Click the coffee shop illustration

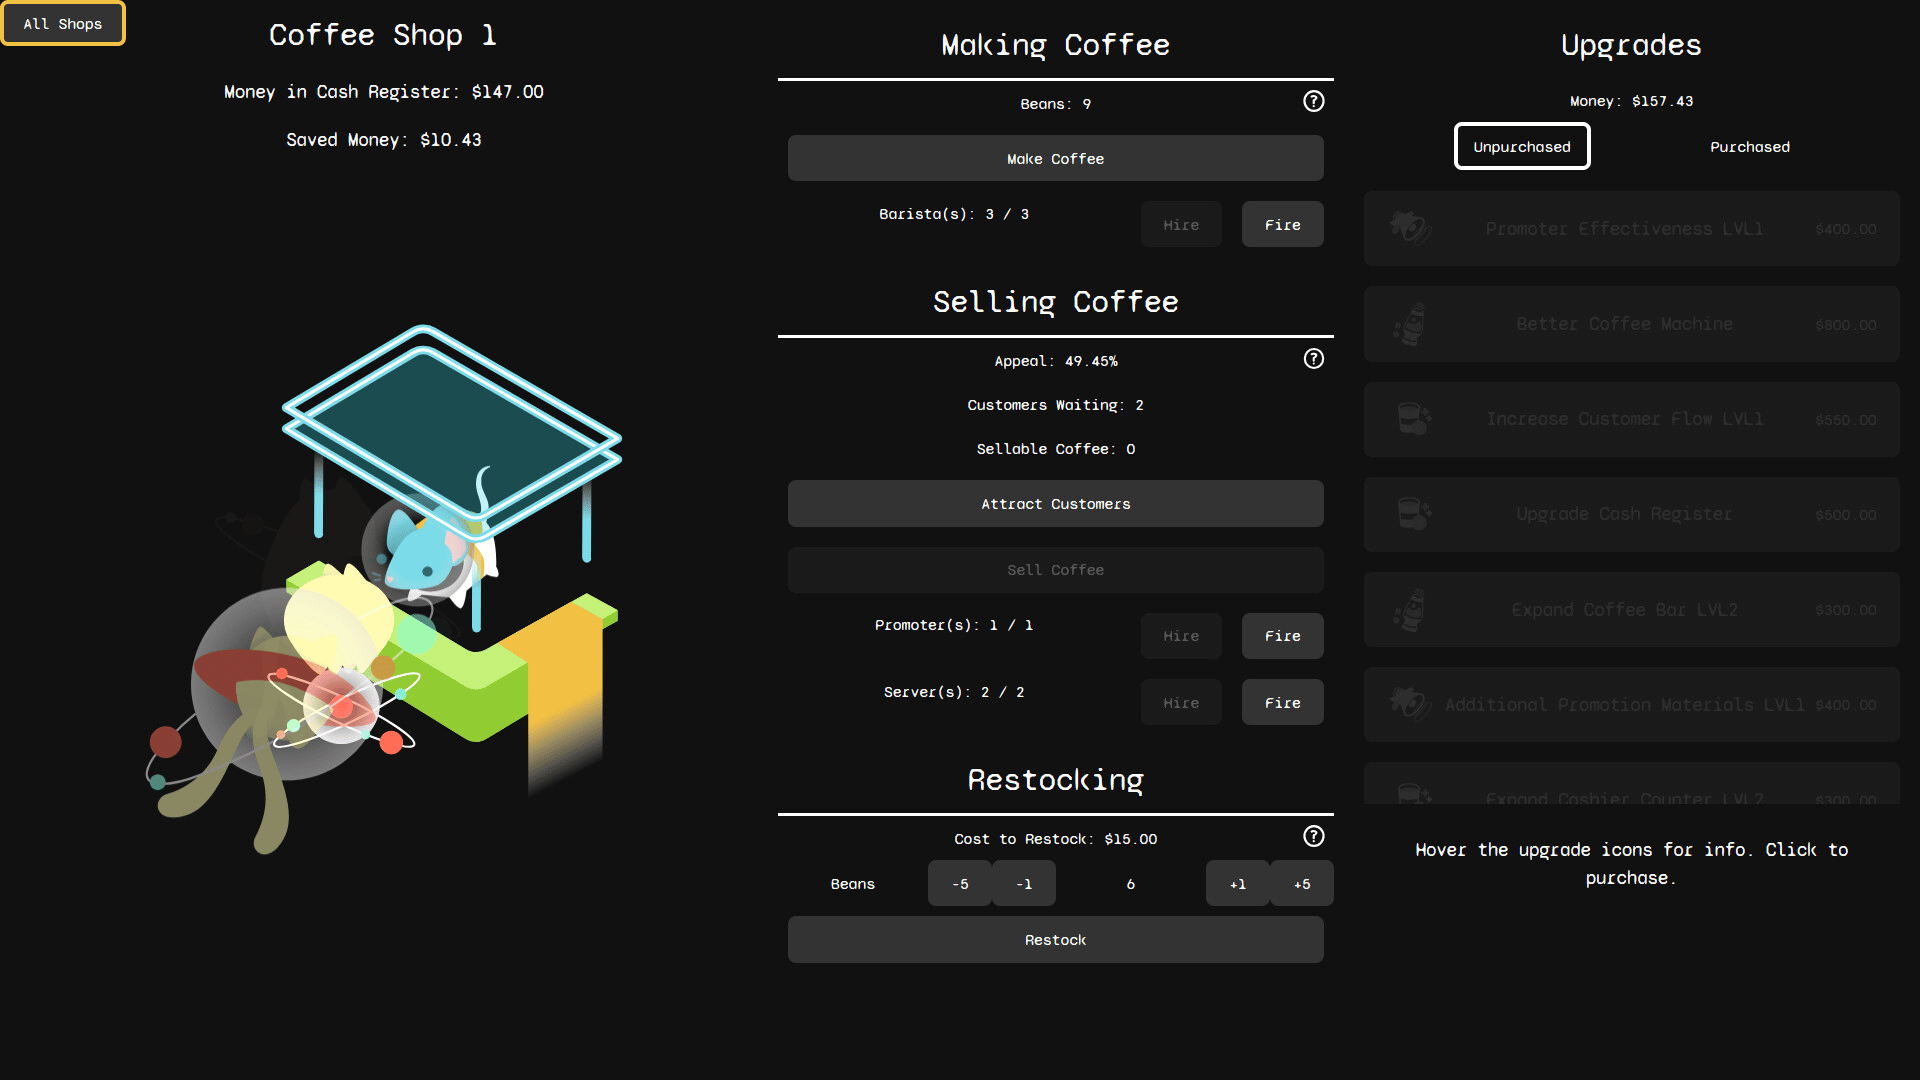pyautogui.click(x=385, y=590)
